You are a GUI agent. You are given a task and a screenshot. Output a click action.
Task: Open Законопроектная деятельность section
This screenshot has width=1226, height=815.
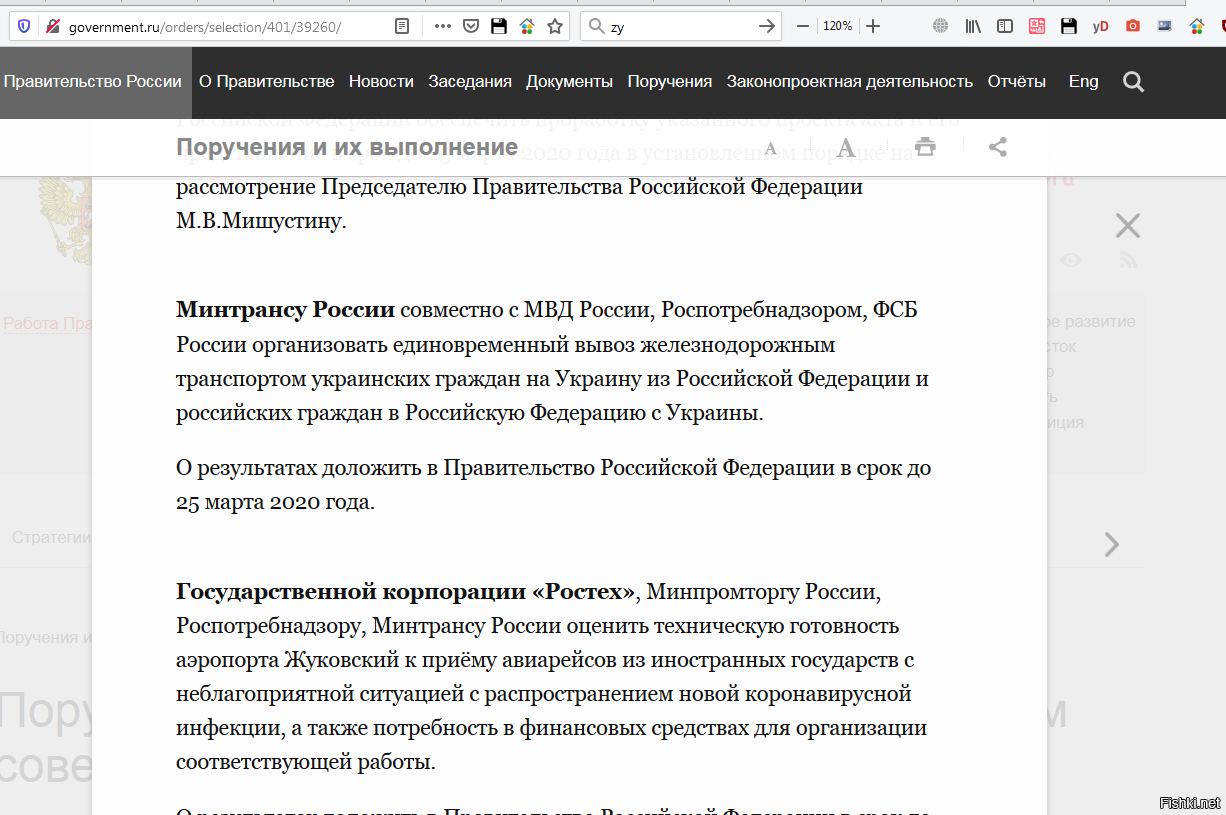[850, 82]
